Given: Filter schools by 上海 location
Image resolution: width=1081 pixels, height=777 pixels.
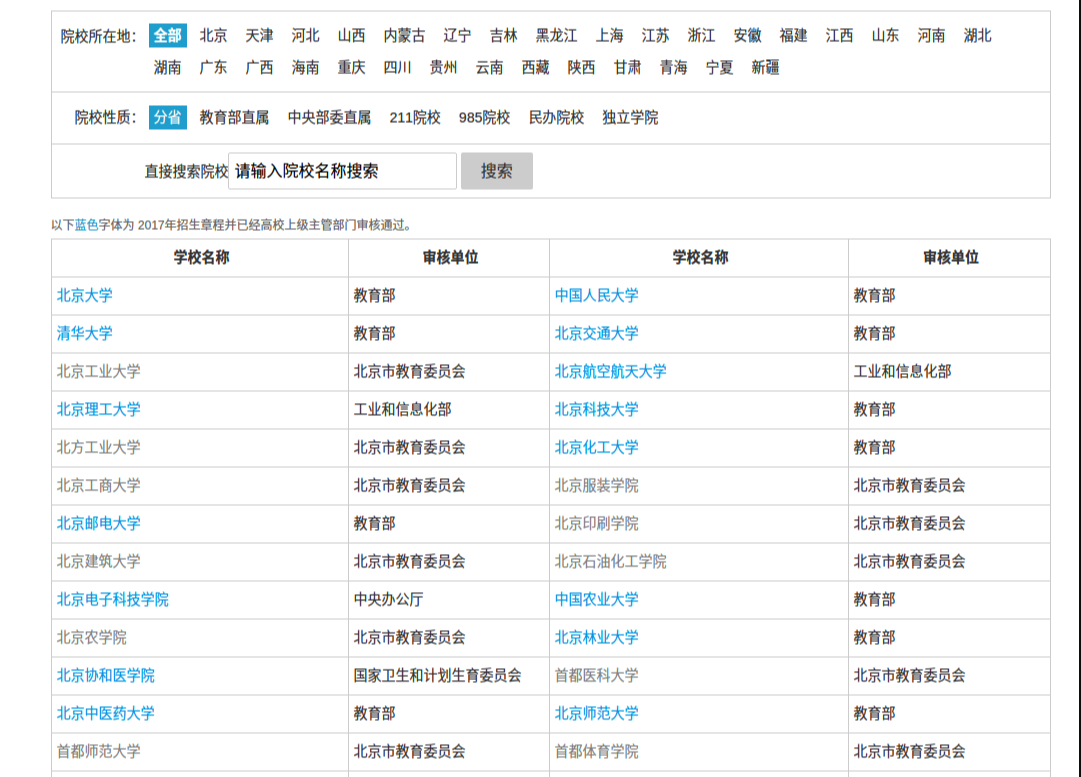Looking at the screenshot, I should 609,35.
